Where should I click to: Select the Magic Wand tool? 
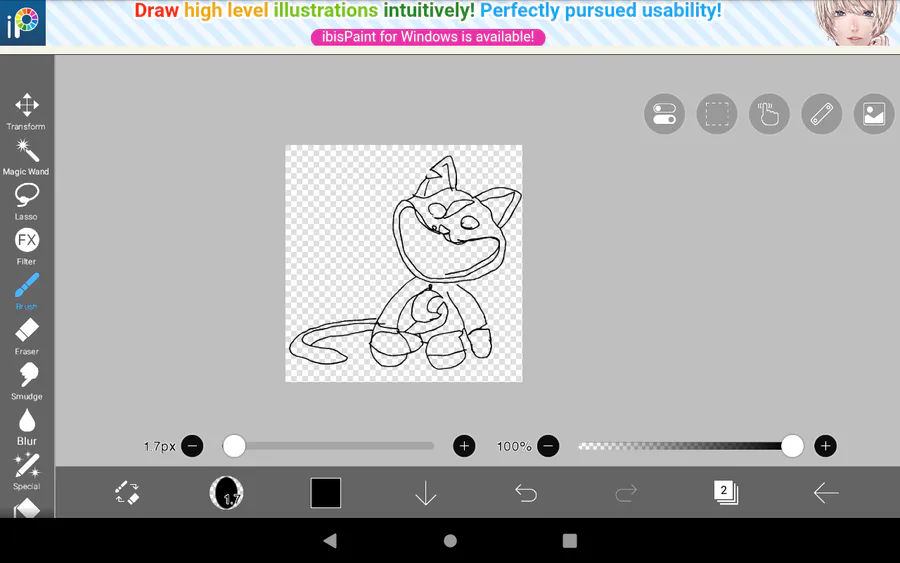26,157
